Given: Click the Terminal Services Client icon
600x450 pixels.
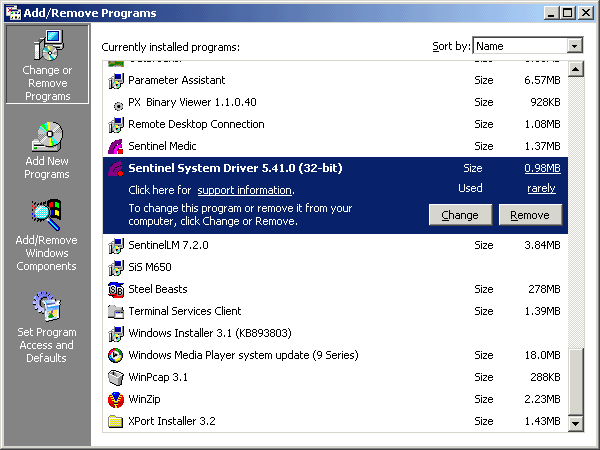Looking at the screenshot, I should coord(116,311).
